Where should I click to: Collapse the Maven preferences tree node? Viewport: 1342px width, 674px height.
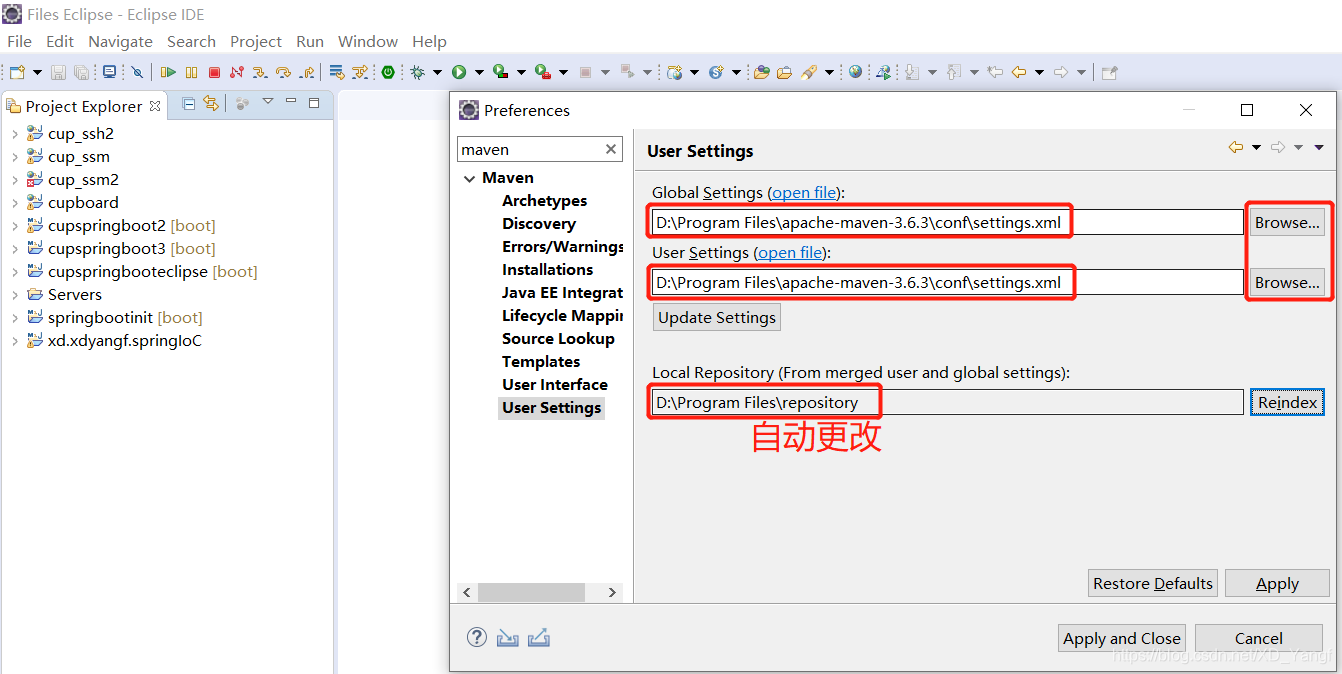pyautogui.click(x=469, y=178)
